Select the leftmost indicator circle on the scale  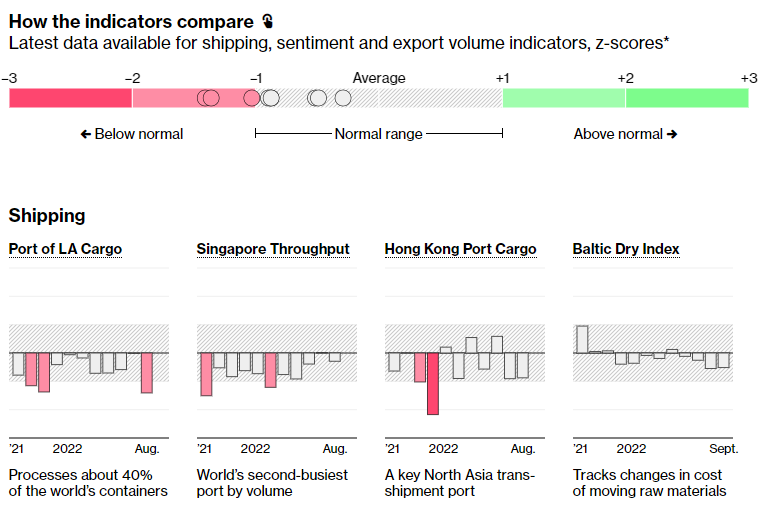(206, 97)
